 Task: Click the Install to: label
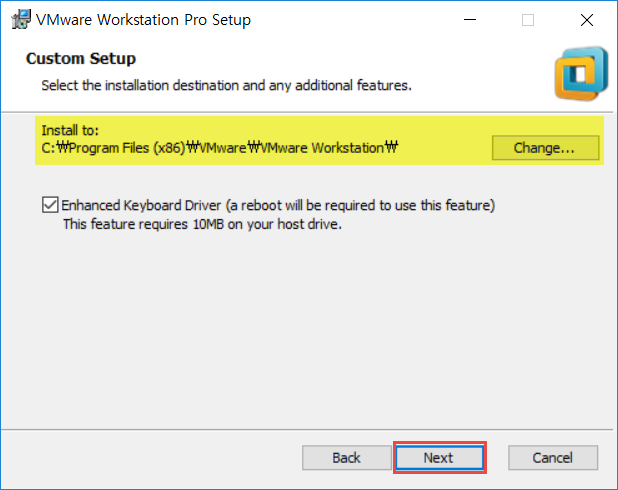tap(70, 130)
